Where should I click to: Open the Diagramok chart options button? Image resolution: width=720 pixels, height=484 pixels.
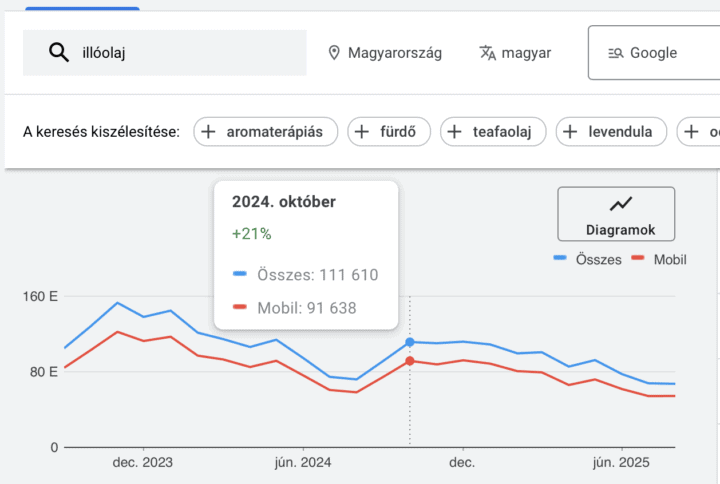tap(616, 213)
